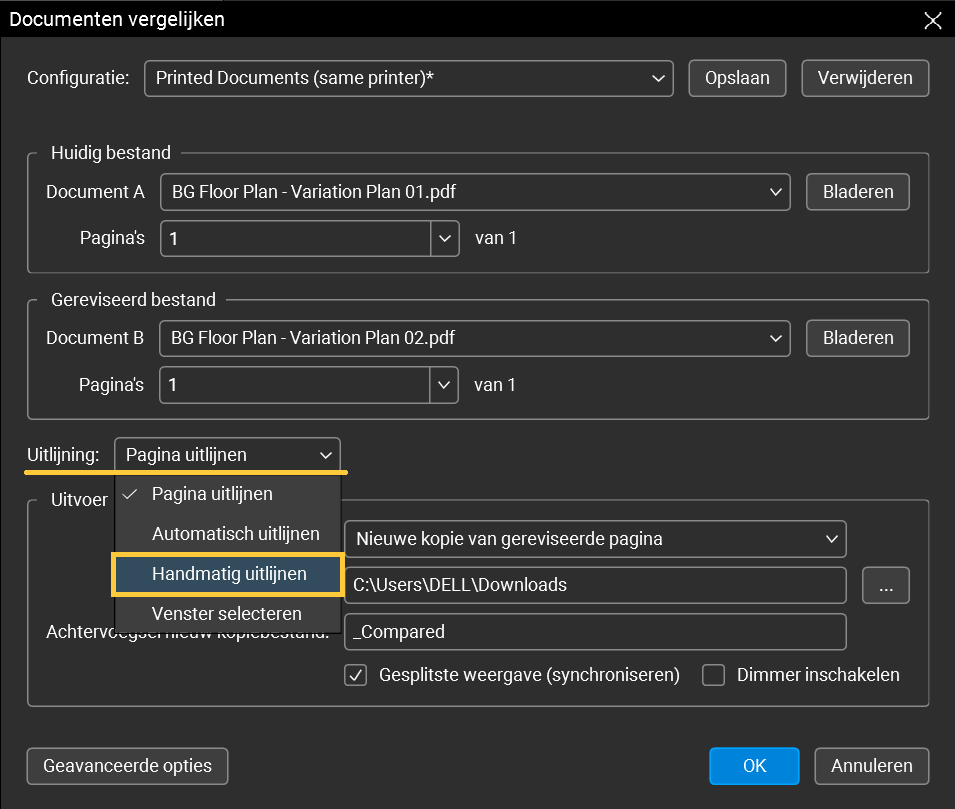Click the Verwijderen button
The width and height of the screenshot is (955, 809).
pos(865,78)
